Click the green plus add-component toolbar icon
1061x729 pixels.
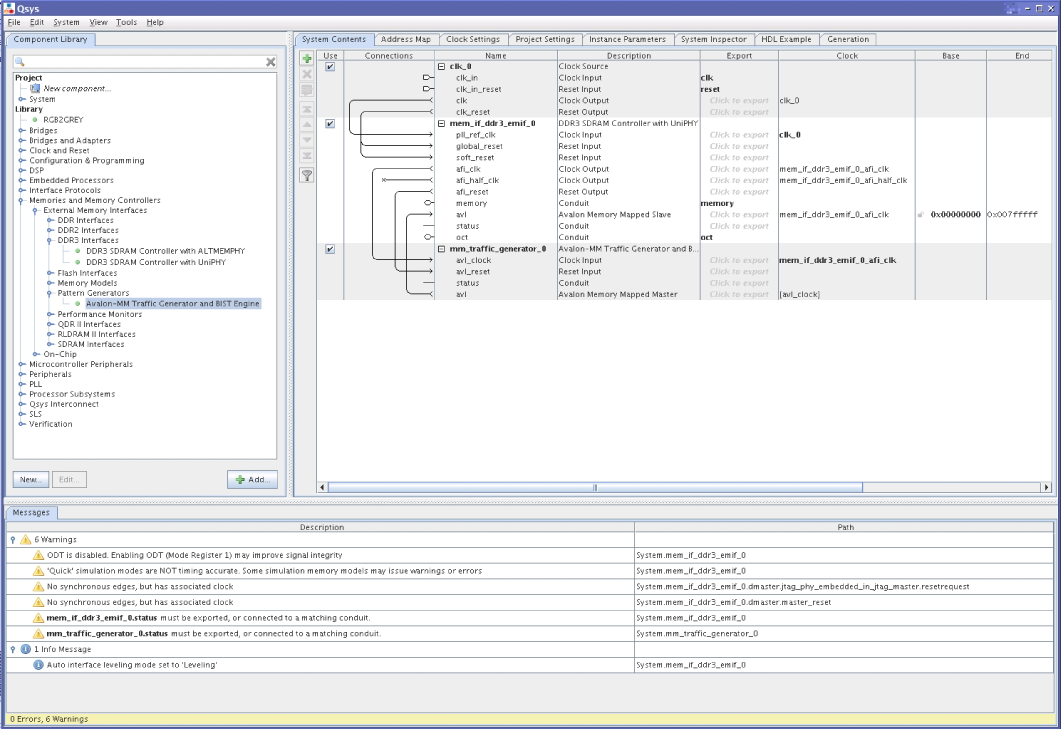pyautogui.click(x=307, y=60)
